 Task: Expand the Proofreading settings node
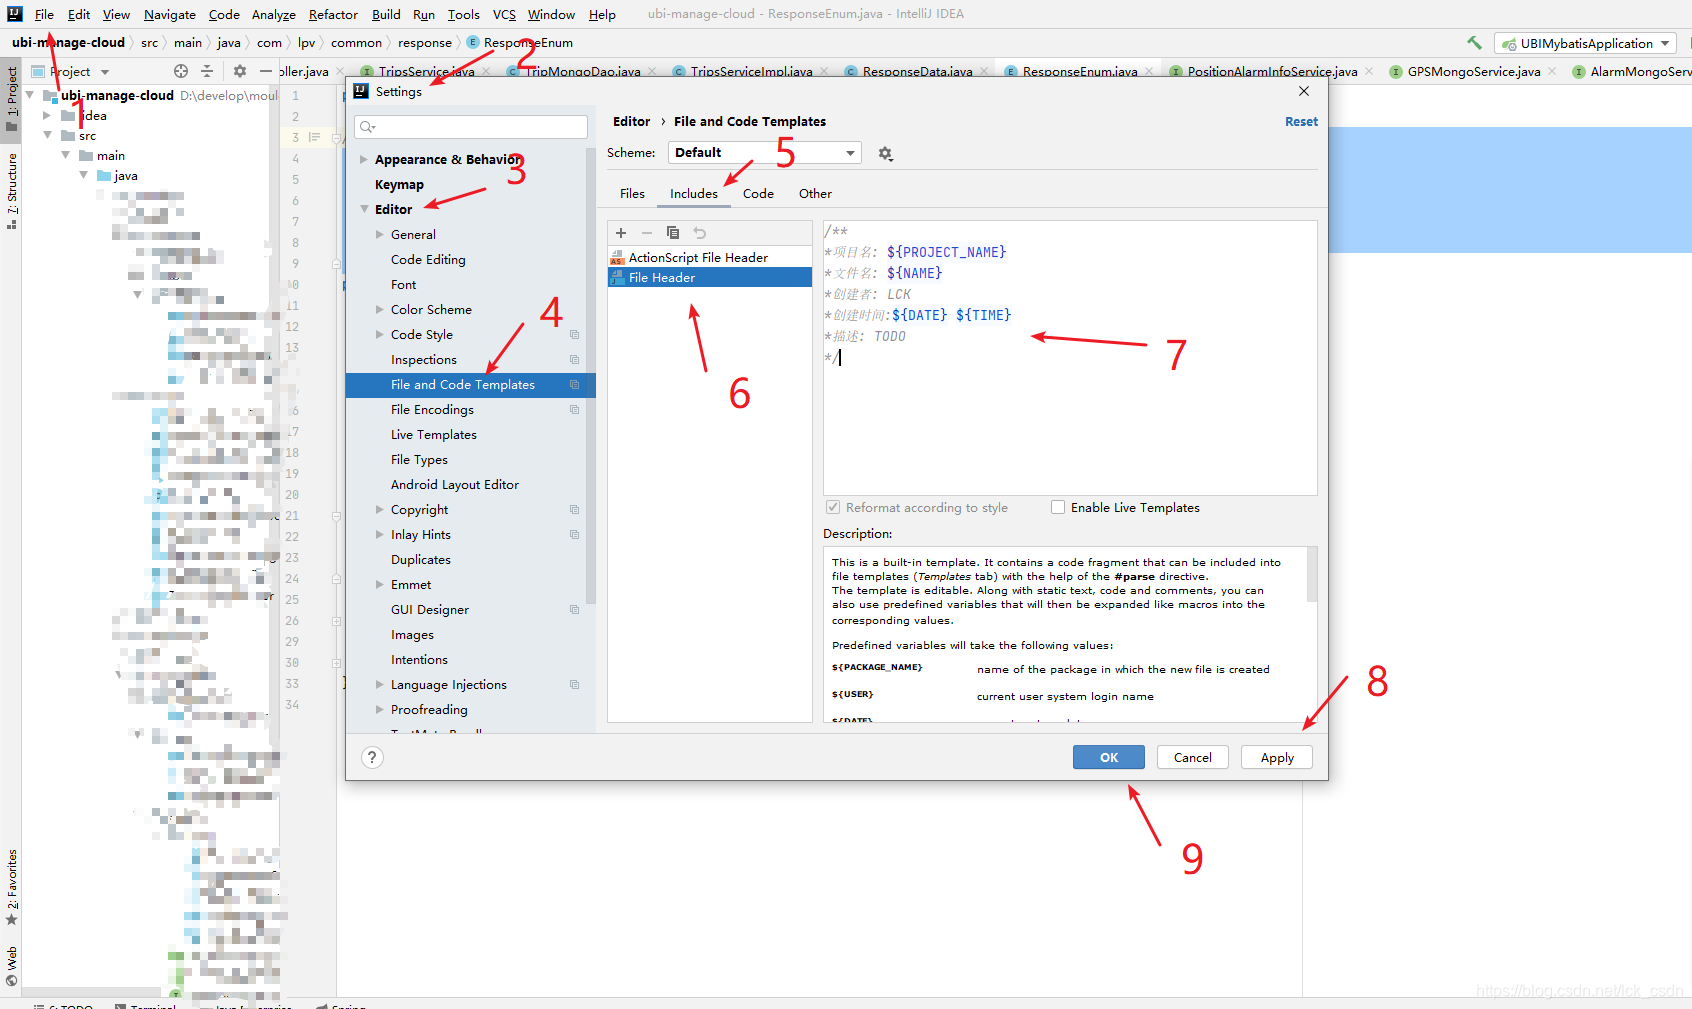click(380, 710)
